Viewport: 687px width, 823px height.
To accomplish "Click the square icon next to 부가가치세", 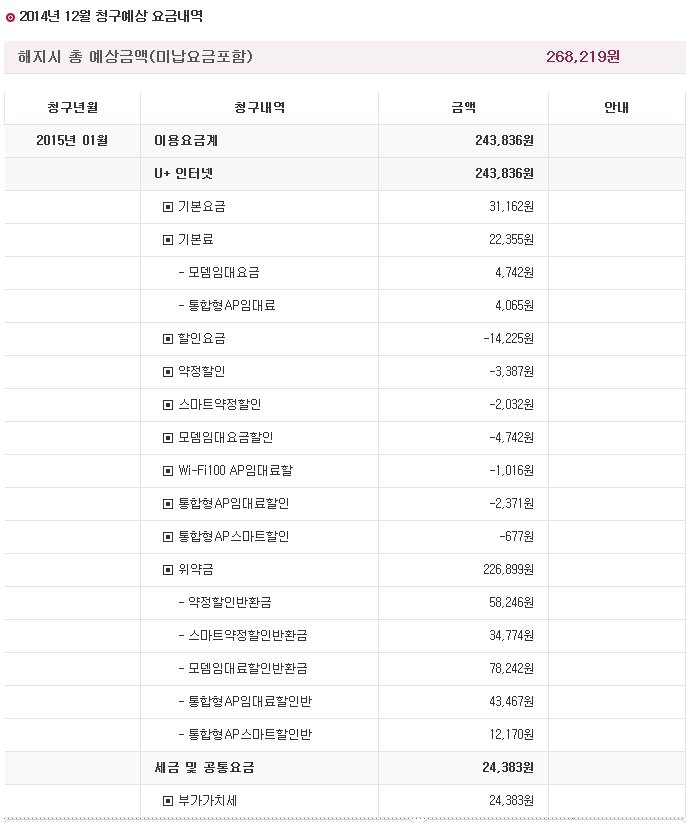I will (x=168, y=801).
